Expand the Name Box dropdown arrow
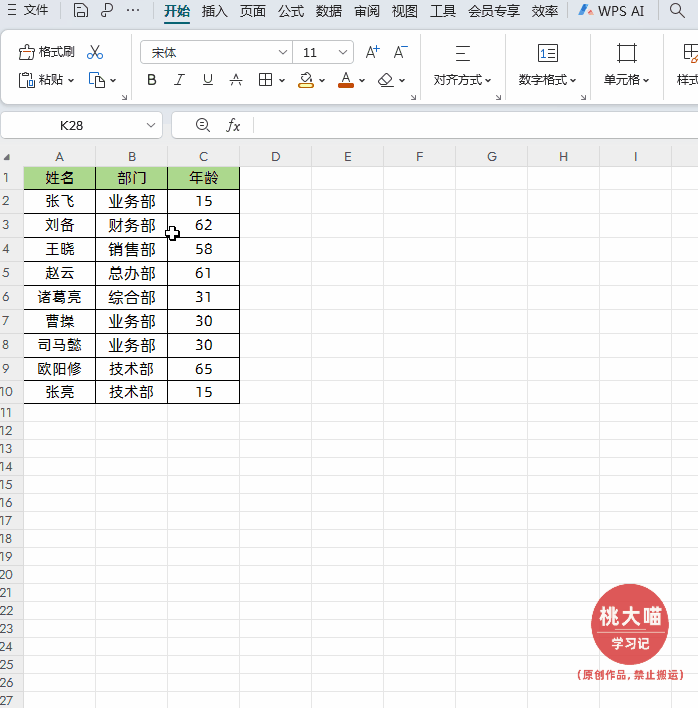 [151, 126]
